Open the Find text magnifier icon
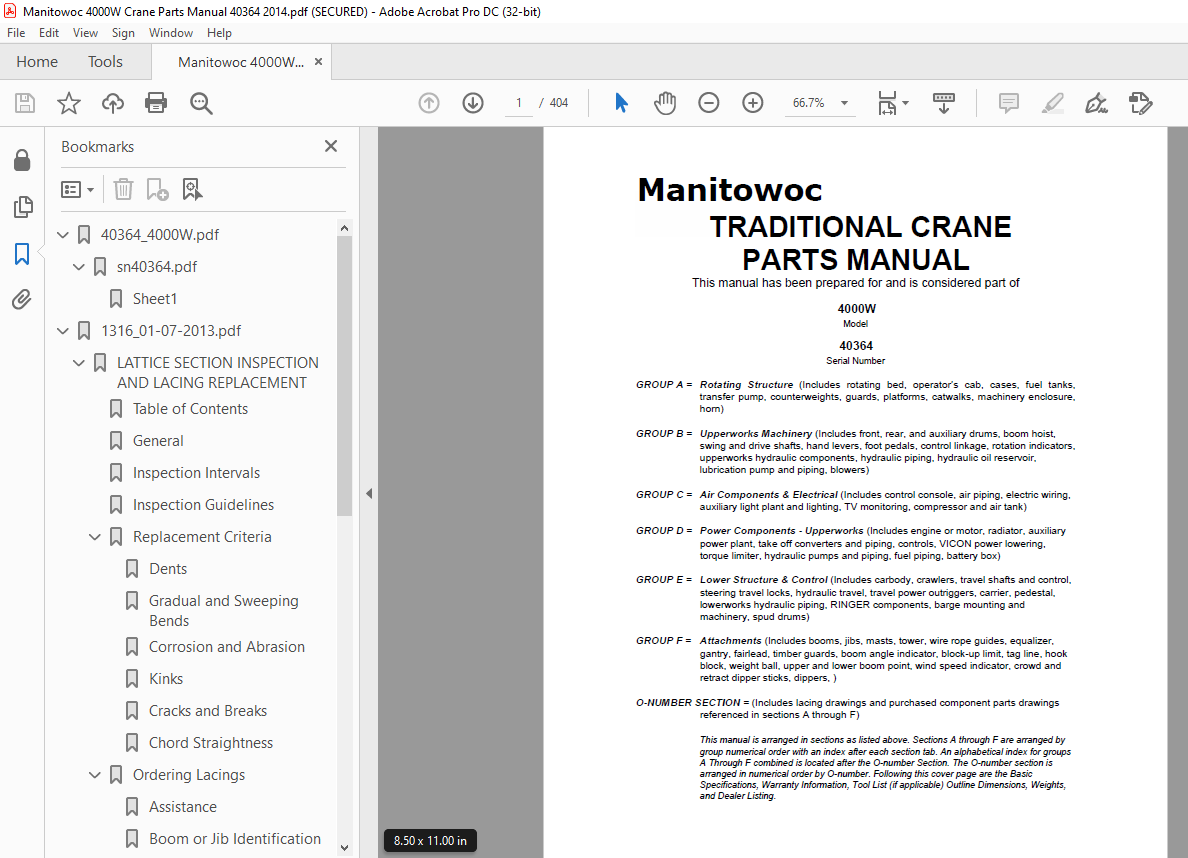 coord(201,103)
